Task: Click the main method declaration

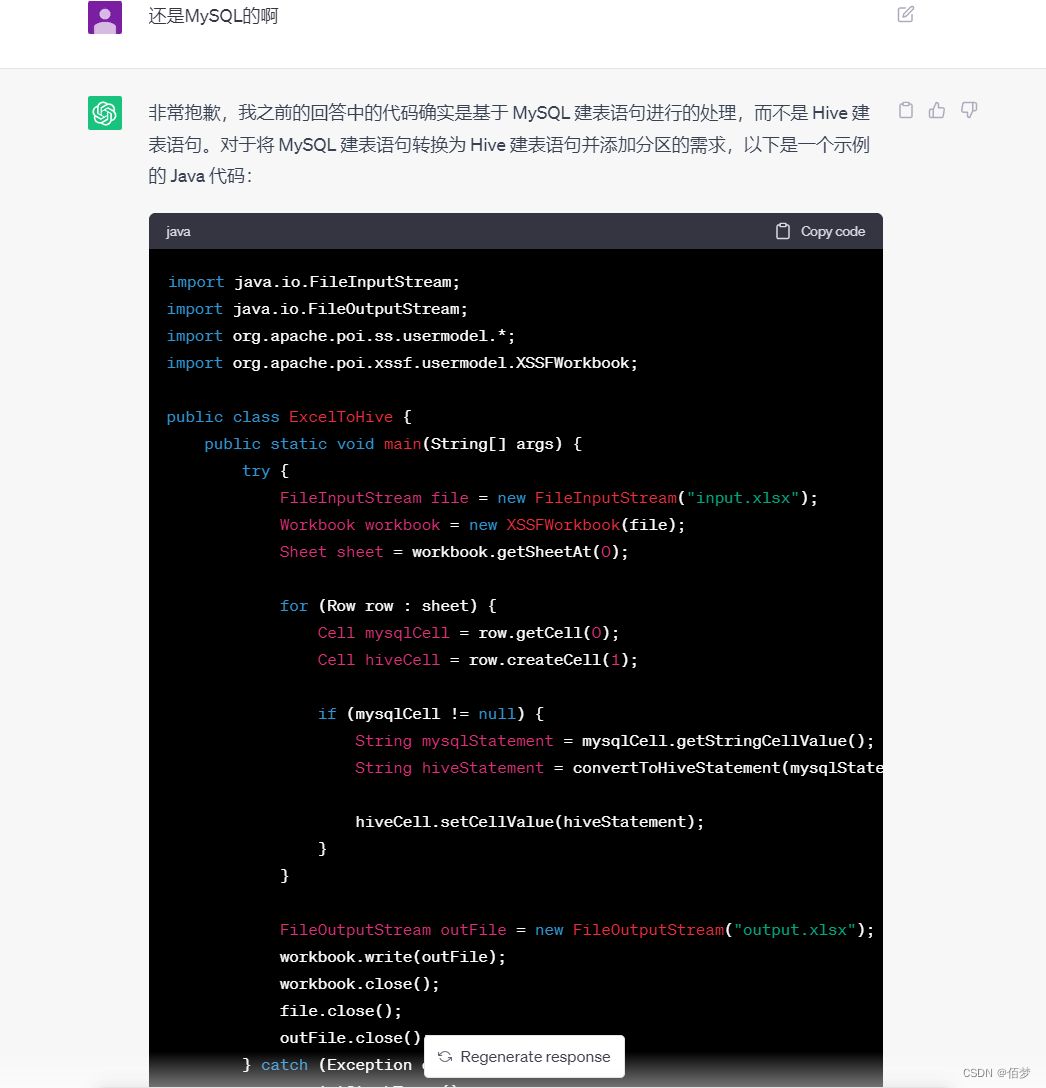Action: coord(393,444)
